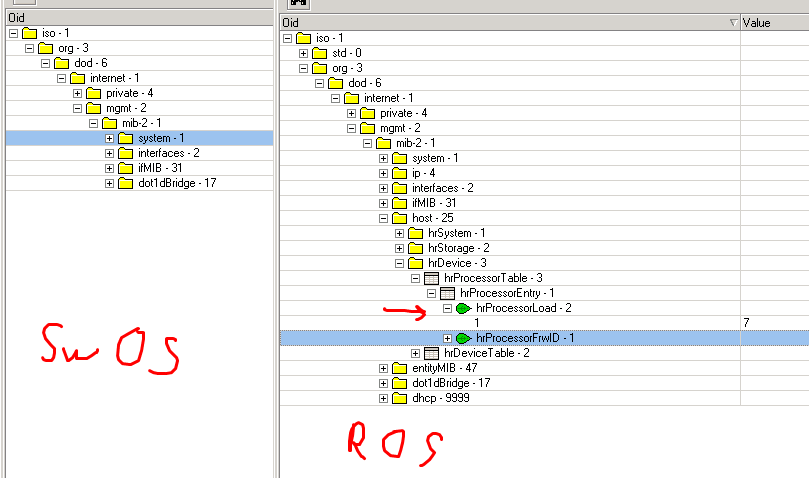Collapse hrProcessorEntry - 1 node
The width and height of the screenshot is (809, 478).
(431, 293)
